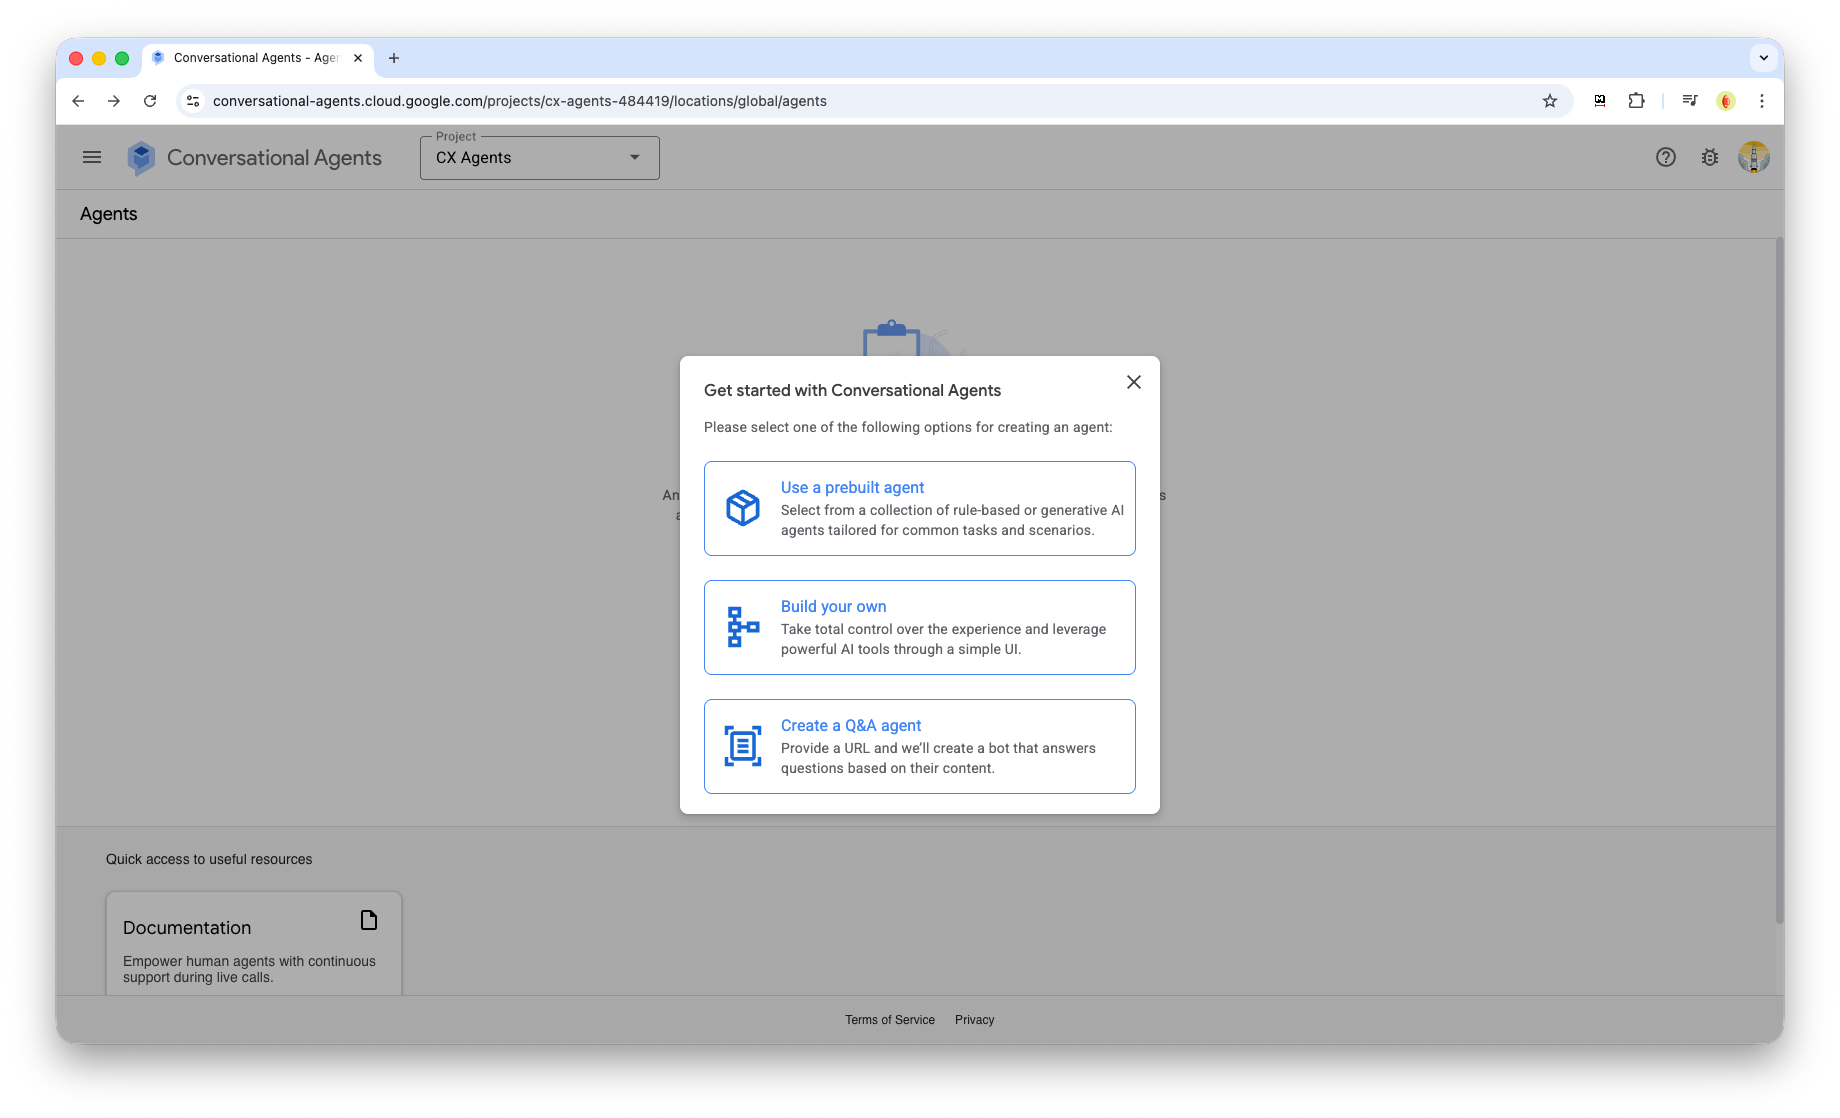Click the bug report feedback icon
Image resolution: width=1840 pixels, height=1118 pixels.
click(1710, 157)
